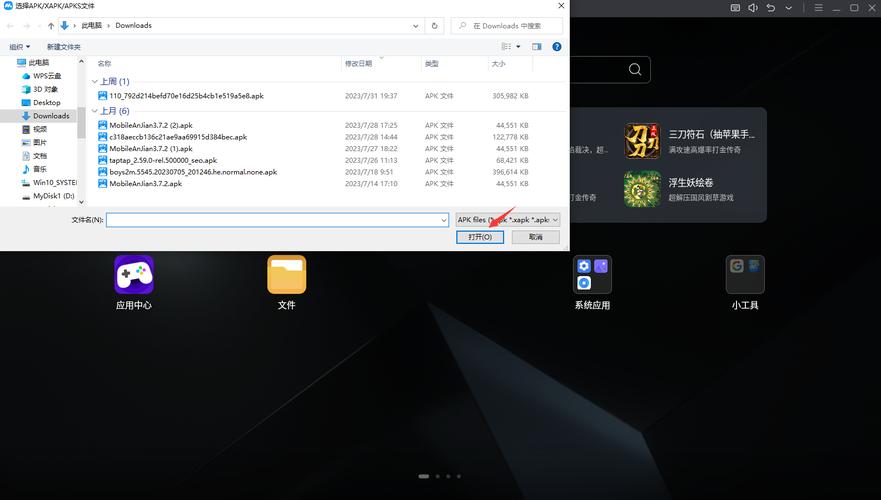Refresh the Downloads folder listing
This screenshot has width=881, height=500.
(434, 25)
